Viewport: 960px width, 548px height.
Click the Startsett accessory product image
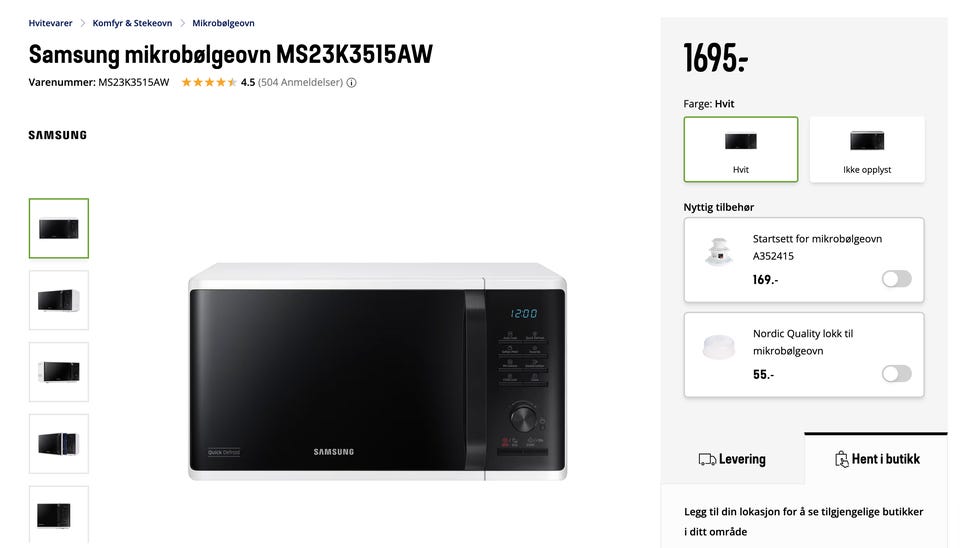click(x=719, y=252)
